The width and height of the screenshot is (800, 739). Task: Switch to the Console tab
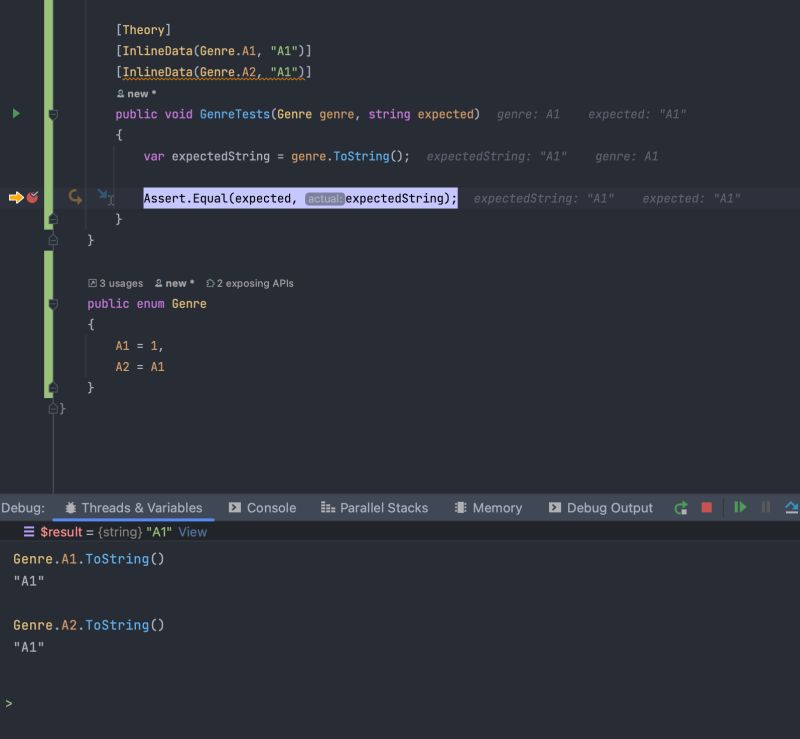point(262,508)
